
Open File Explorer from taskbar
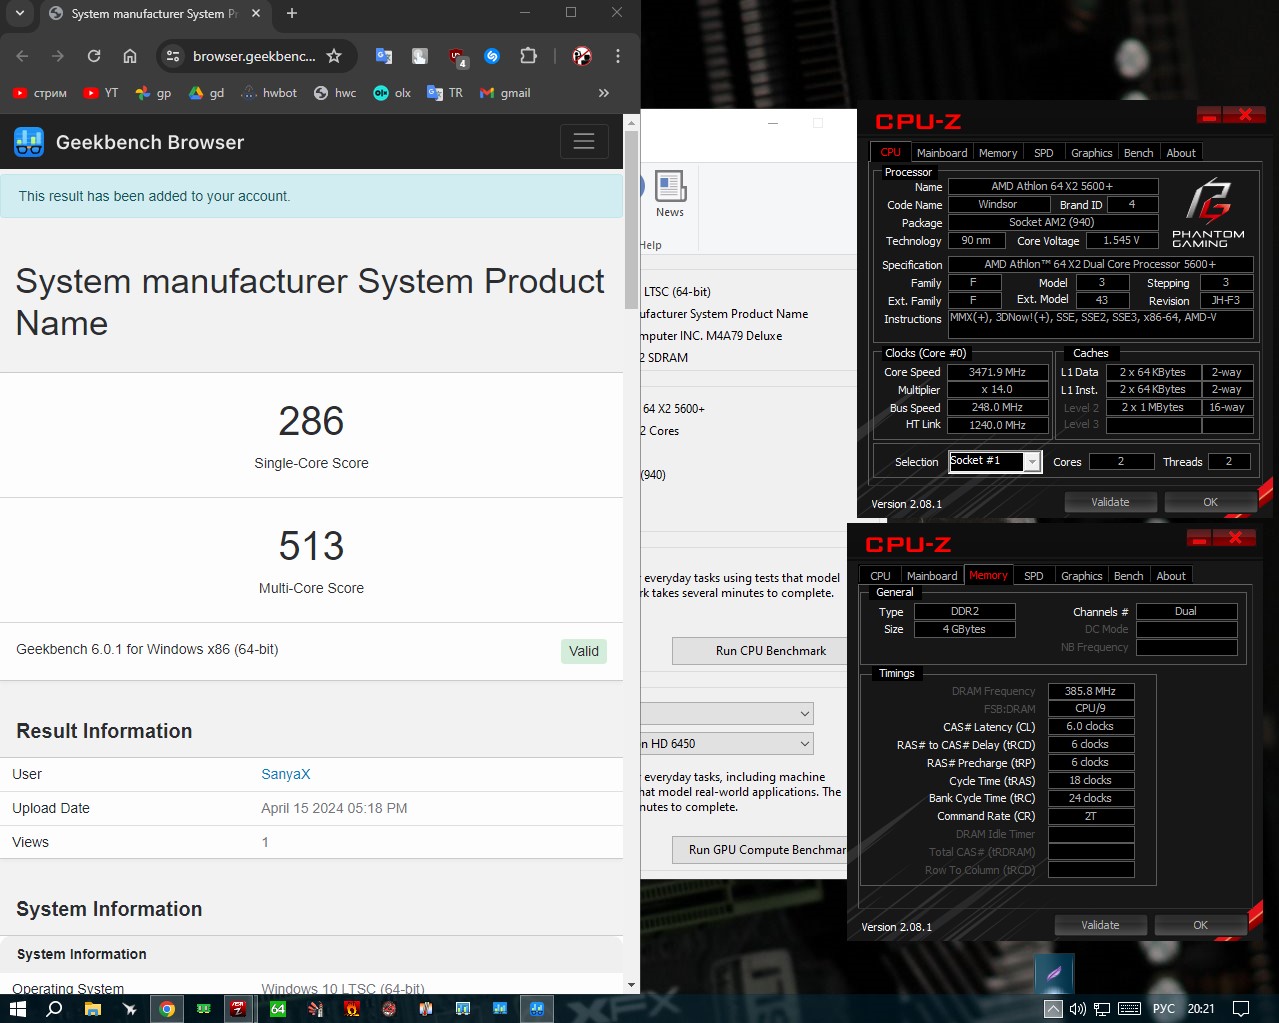92,1008
